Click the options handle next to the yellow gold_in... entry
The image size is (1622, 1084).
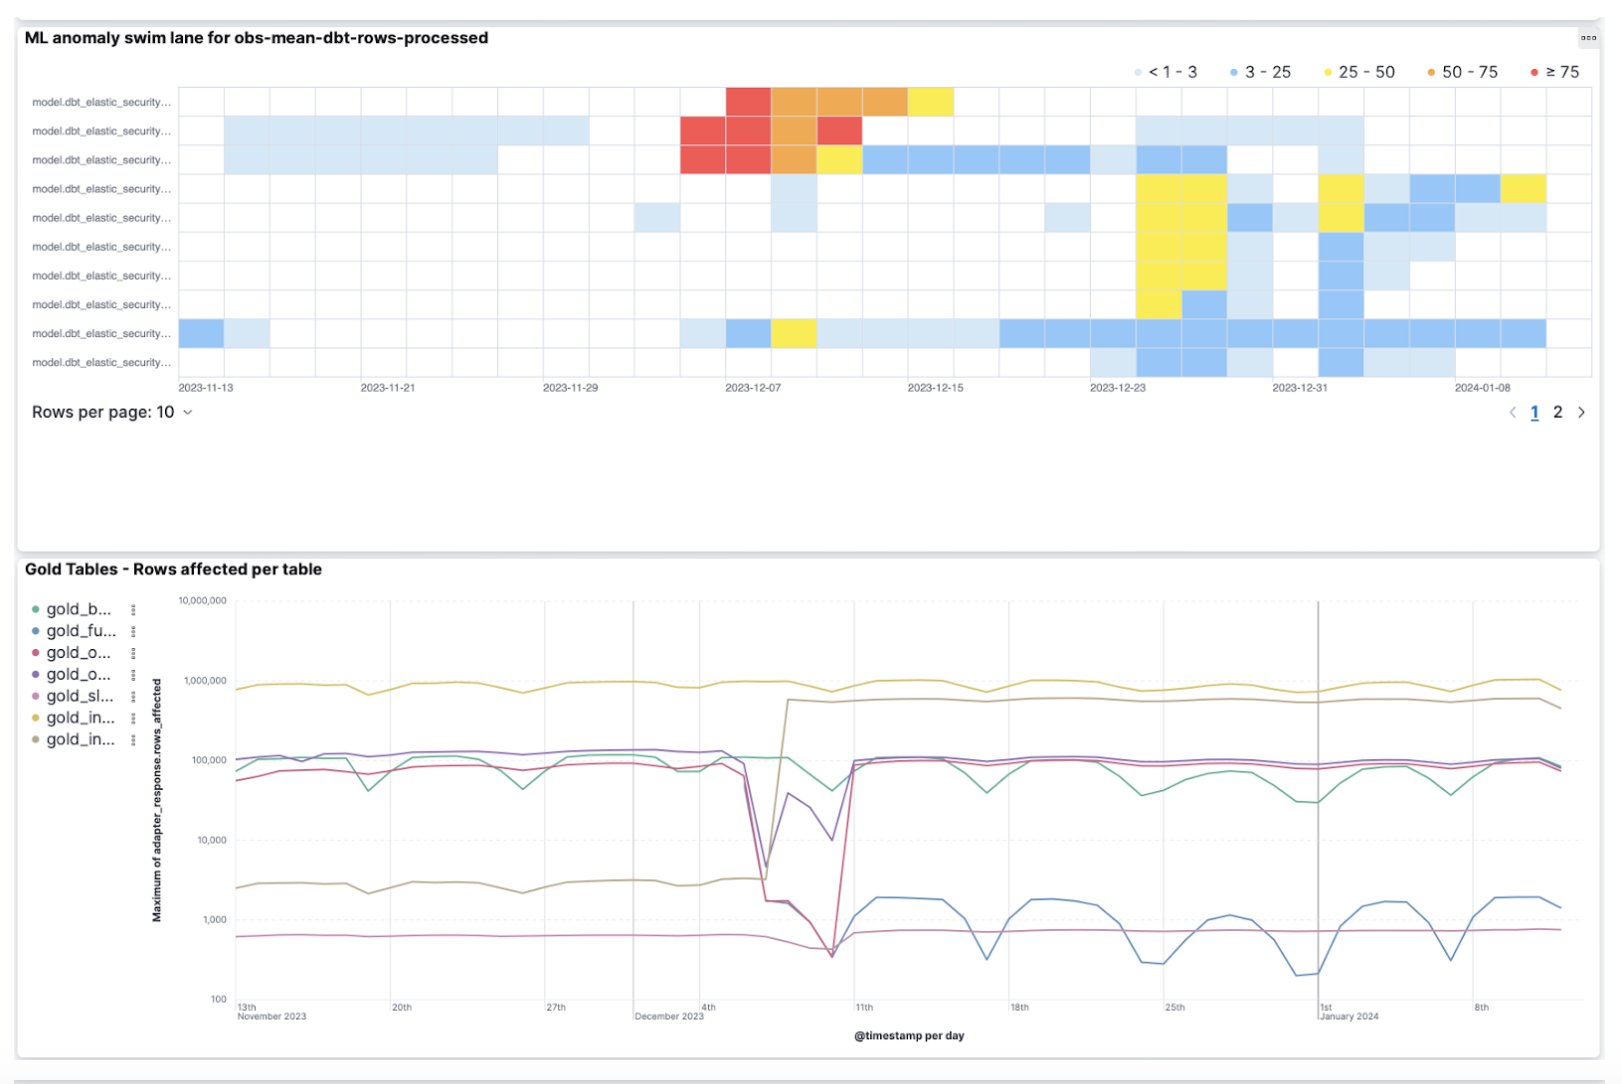[x=133, y=719]
